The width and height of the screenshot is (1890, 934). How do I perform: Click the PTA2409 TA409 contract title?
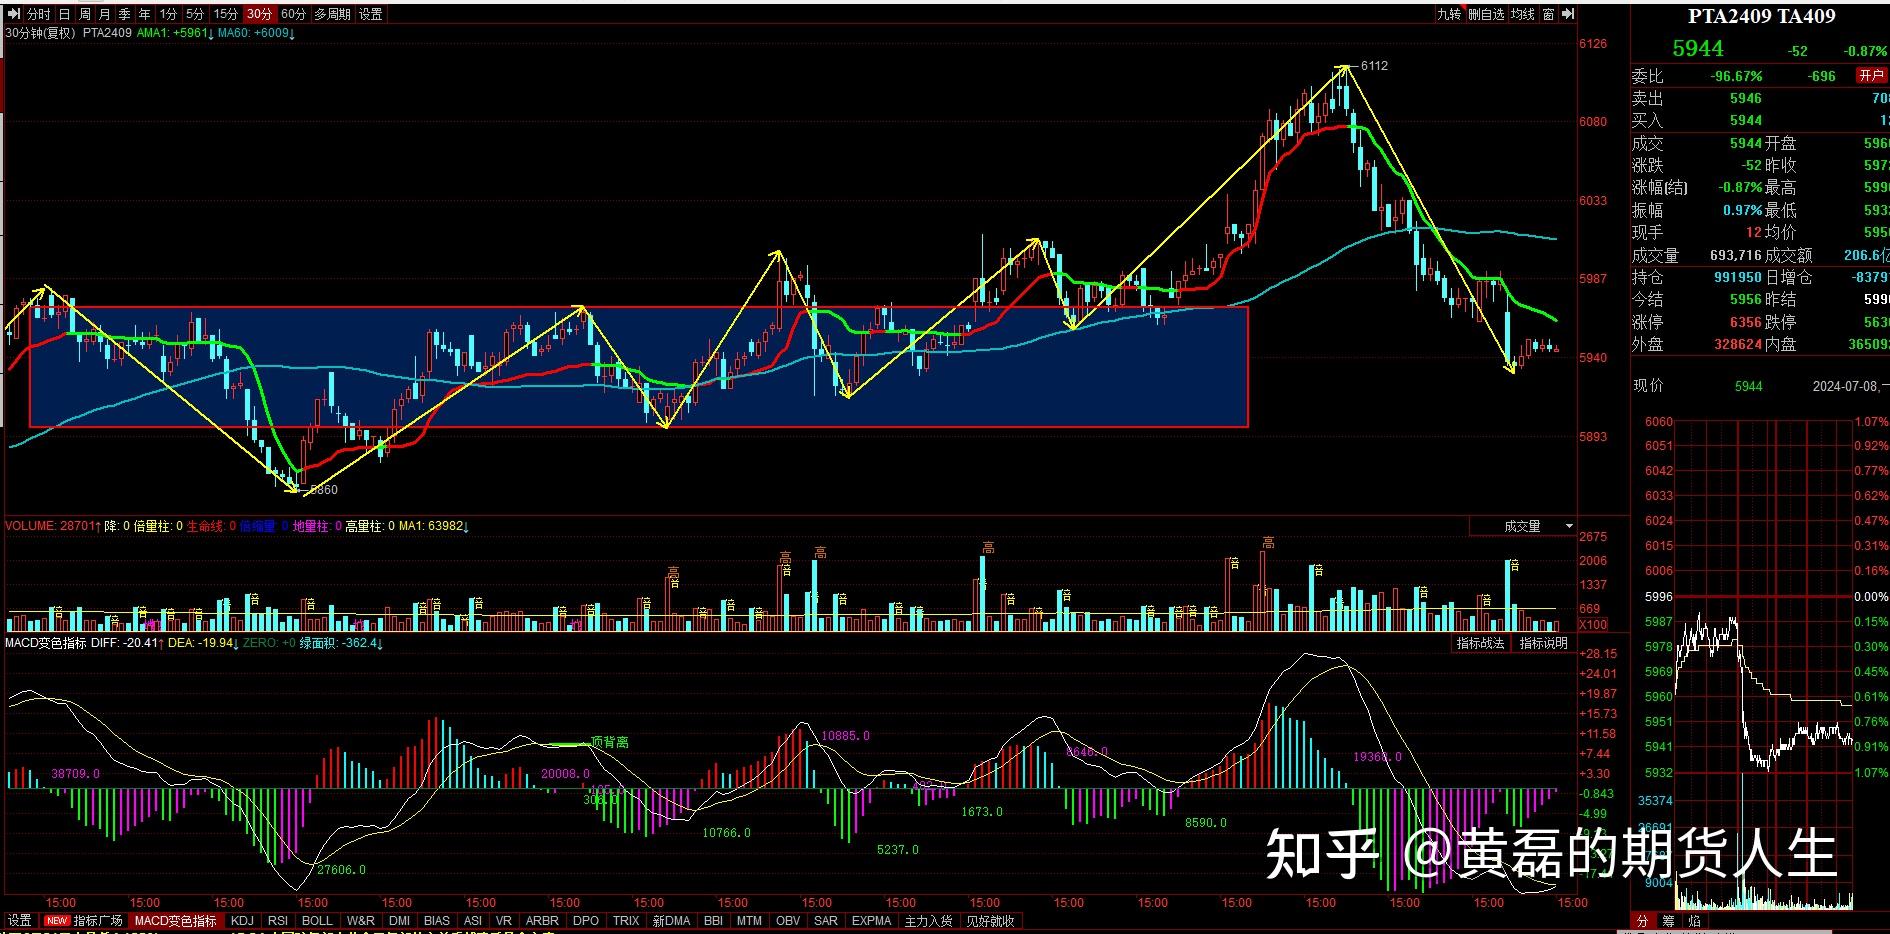[x=1762, y=16]
